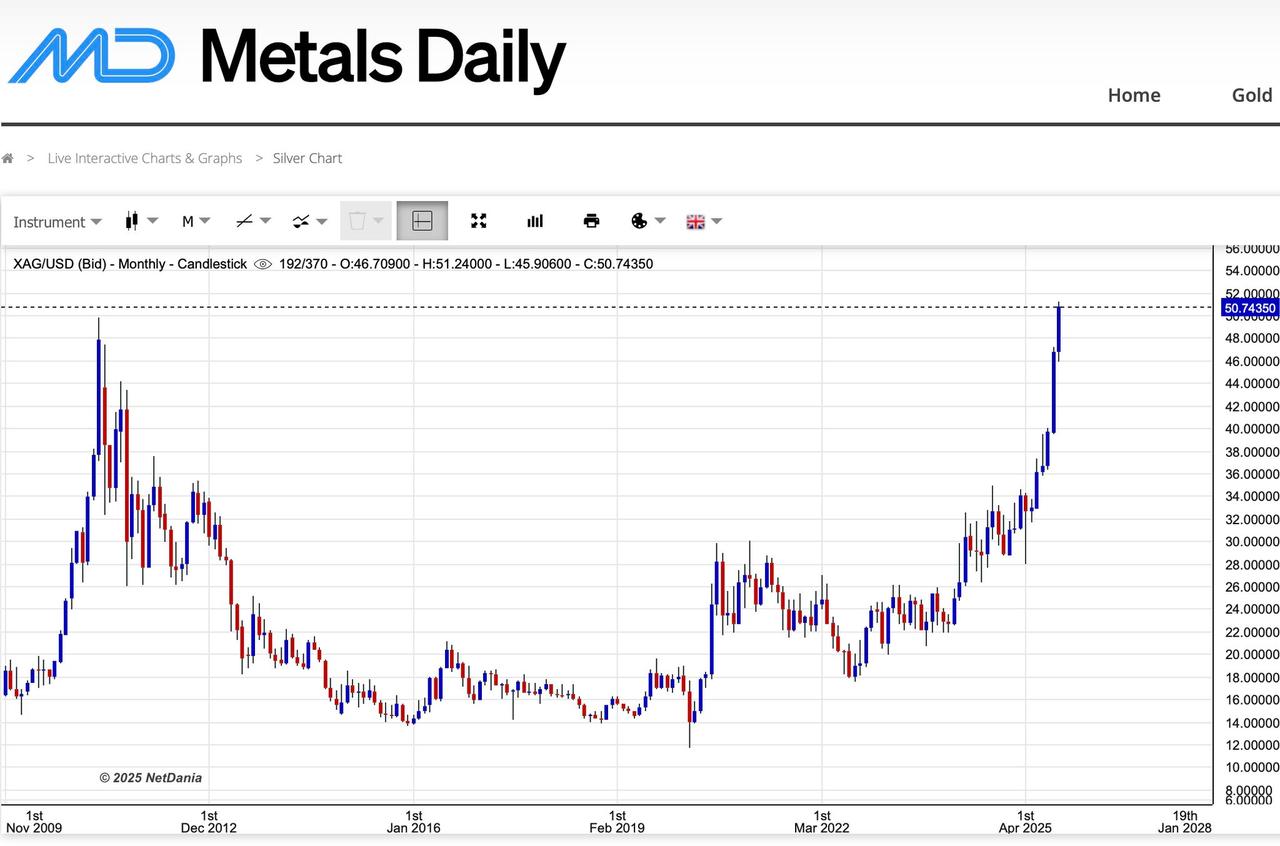Click the Metals Daily logo
The width and height of the screenshot is (1280, 846).
coord(287,56)
